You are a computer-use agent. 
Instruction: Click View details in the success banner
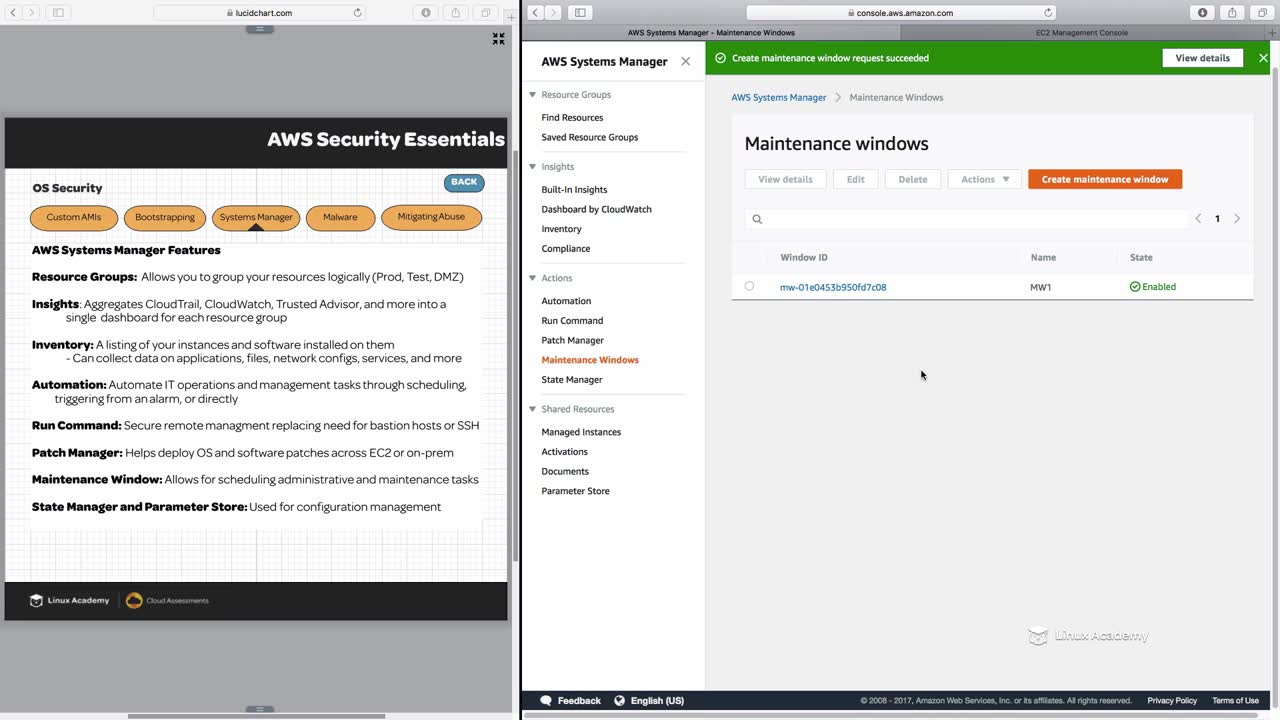(1202, 58)
